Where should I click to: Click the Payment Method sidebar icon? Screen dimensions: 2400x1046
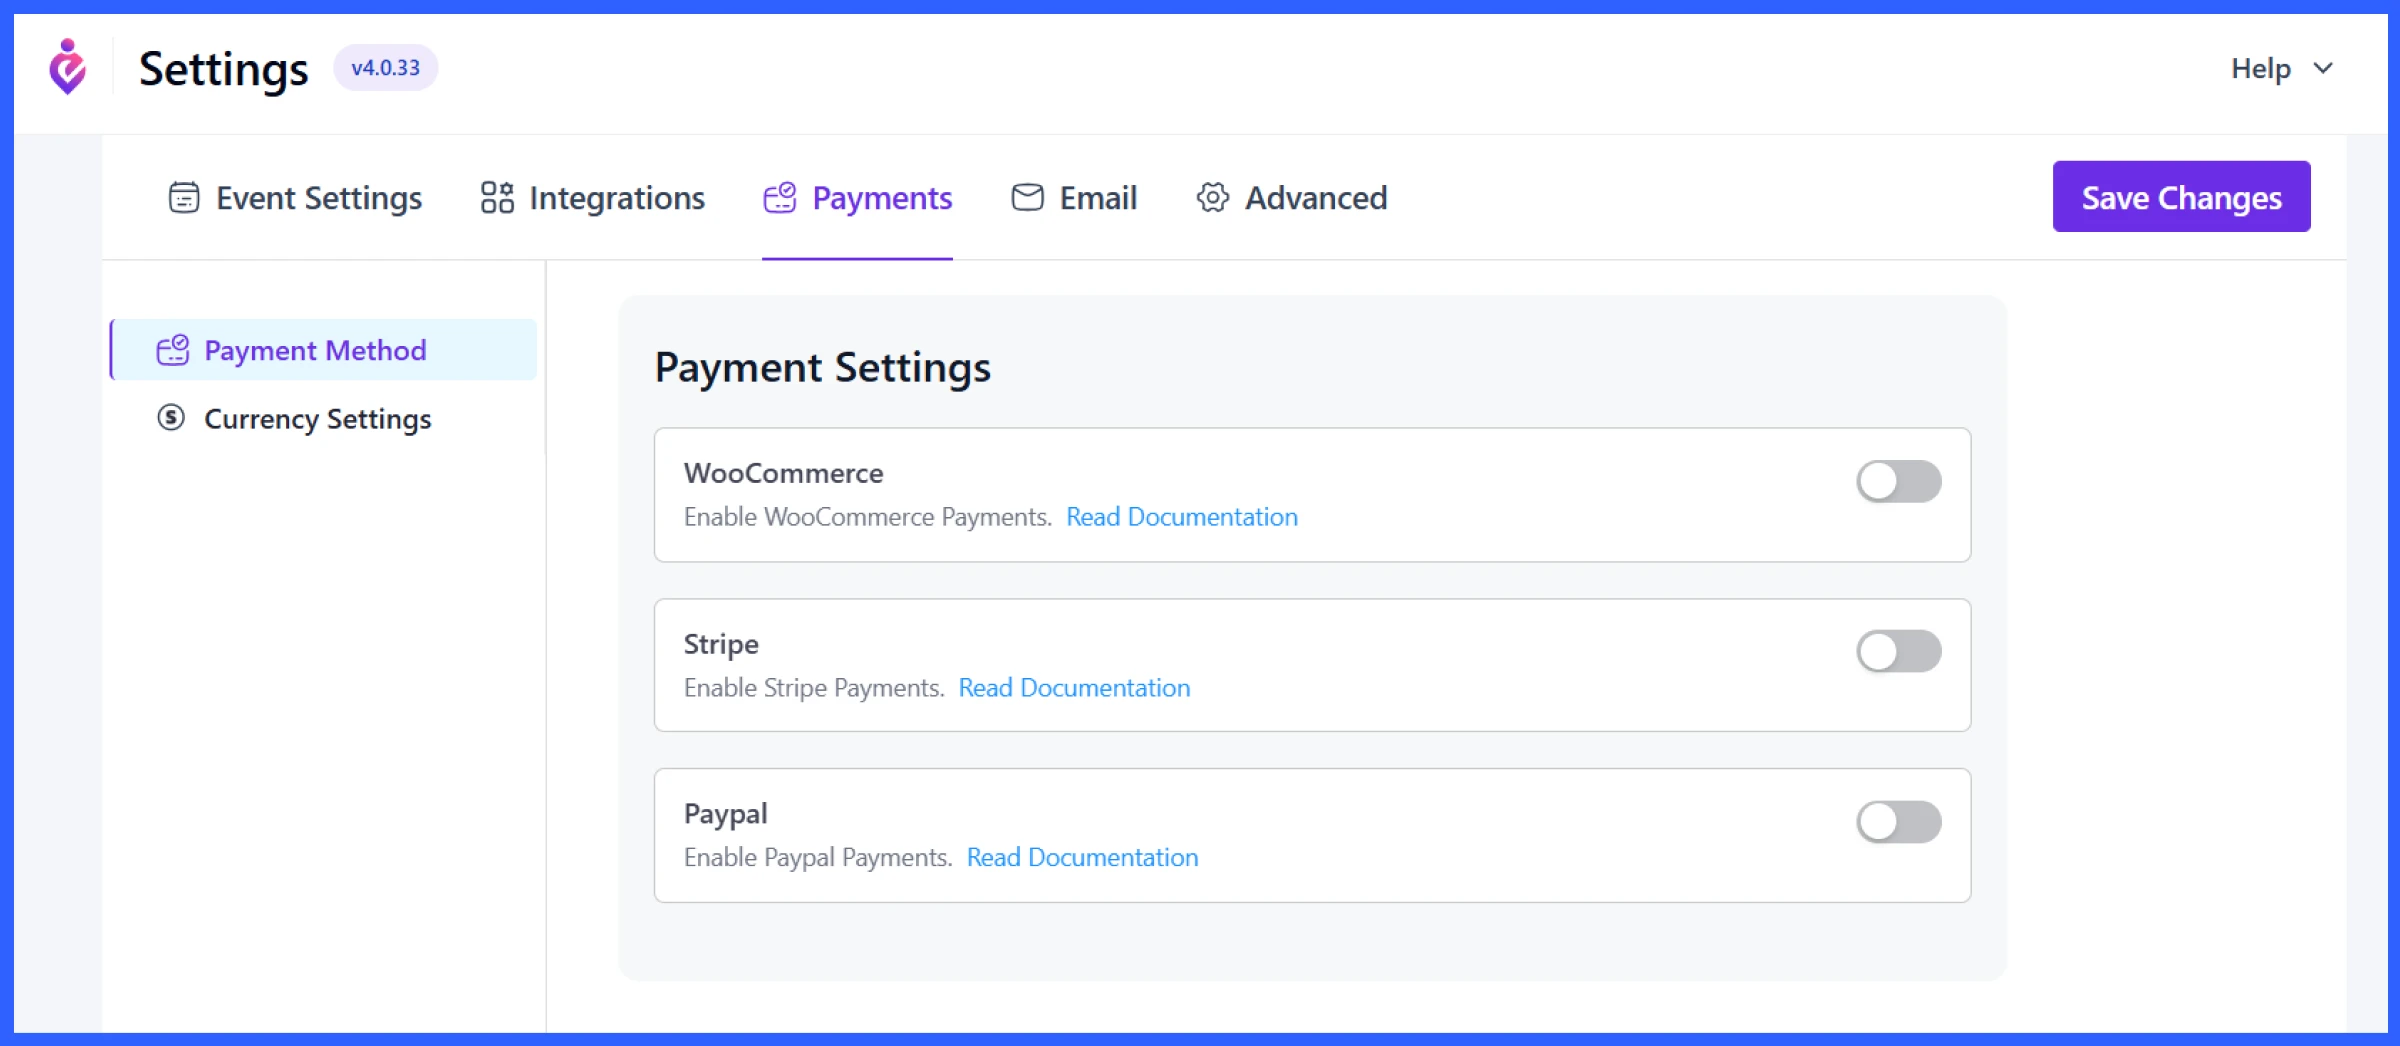173,350
